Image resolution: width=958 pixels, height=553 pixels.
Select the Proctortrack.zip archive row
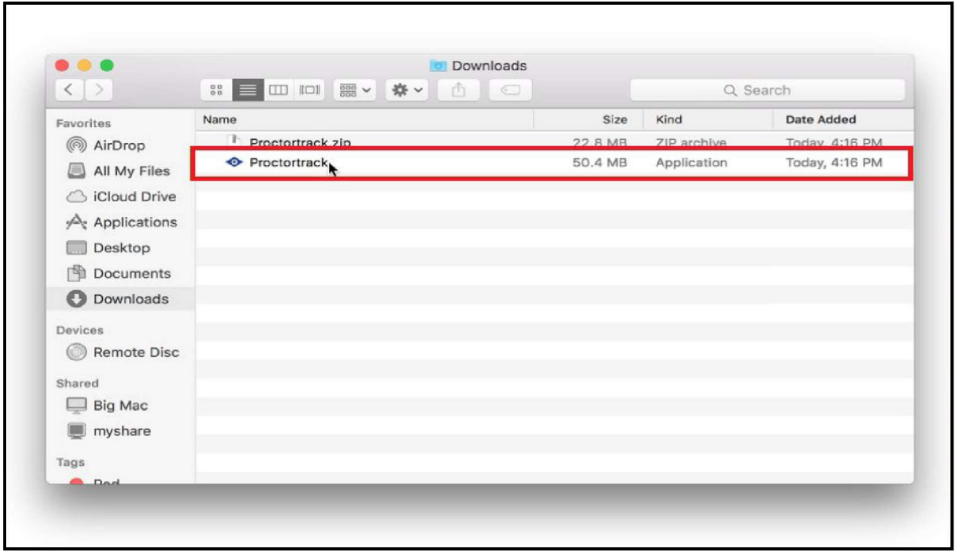click(x=555, y=141)
